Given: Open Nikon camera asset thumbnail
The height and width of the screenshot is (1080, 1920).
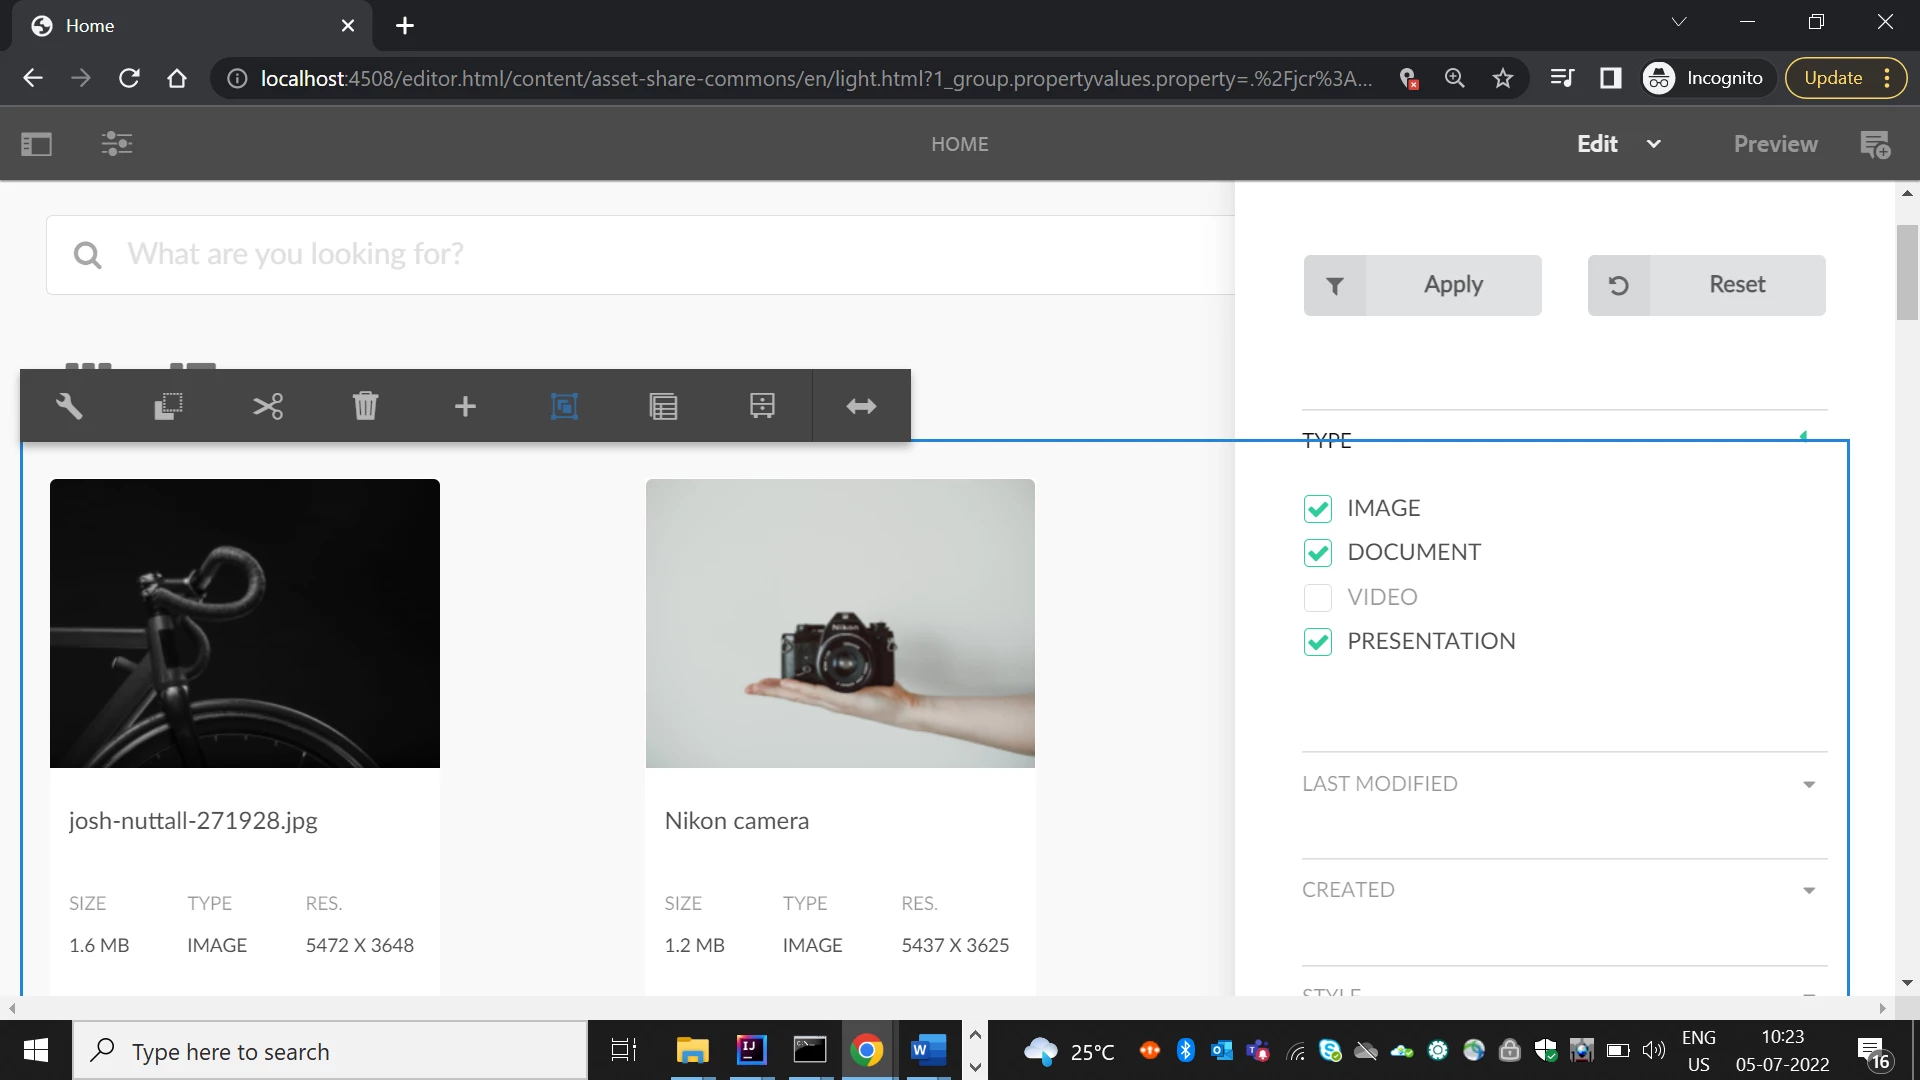Looking at the screenshot, I should pos(840,623).
